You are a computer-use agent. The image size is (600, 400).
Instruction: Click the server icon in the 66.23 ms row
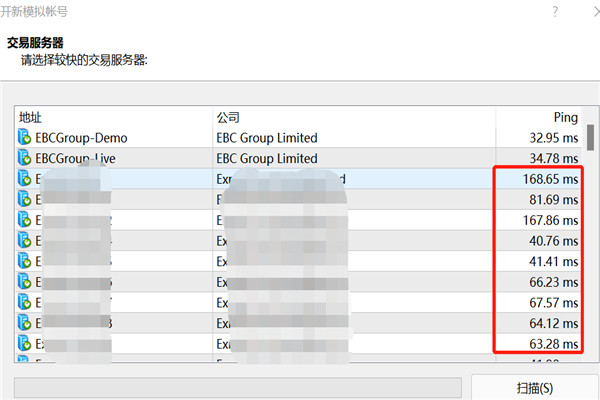point(24,282)
